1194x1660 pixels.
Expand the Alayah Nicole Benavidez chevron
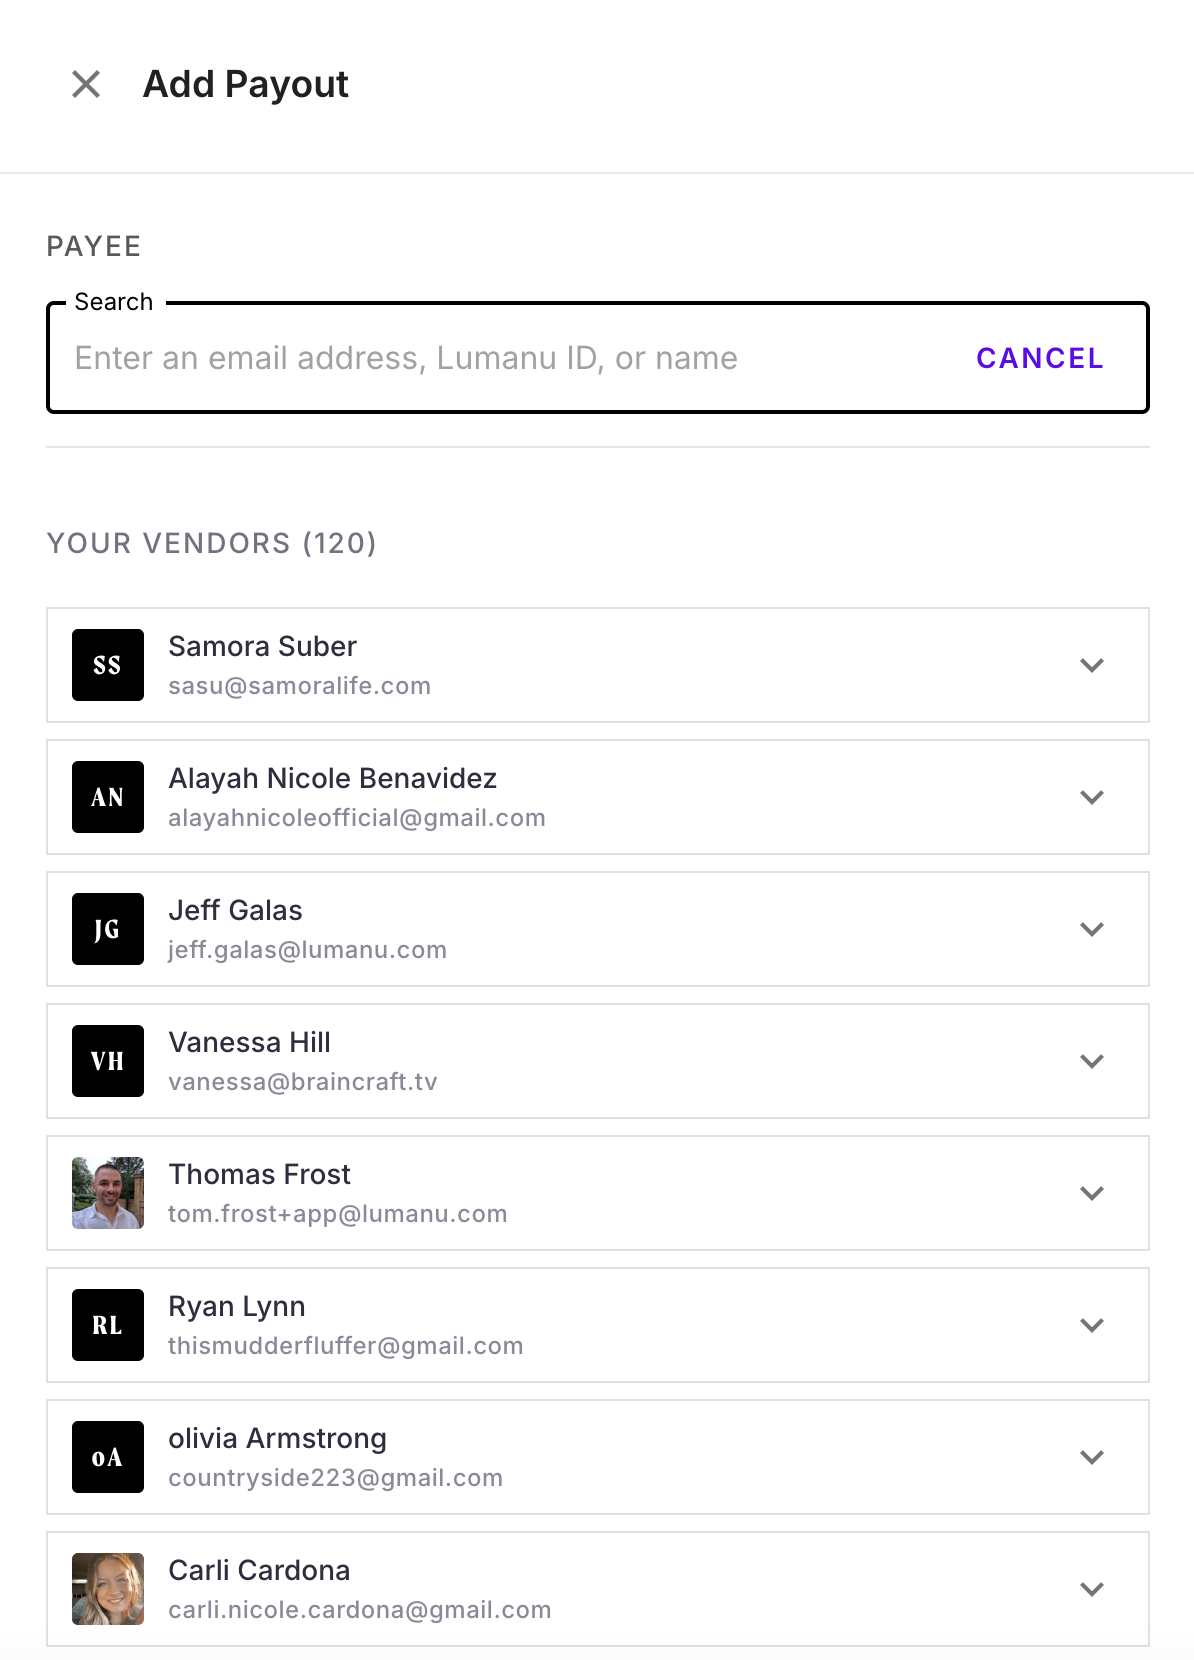pos(1092,797)
